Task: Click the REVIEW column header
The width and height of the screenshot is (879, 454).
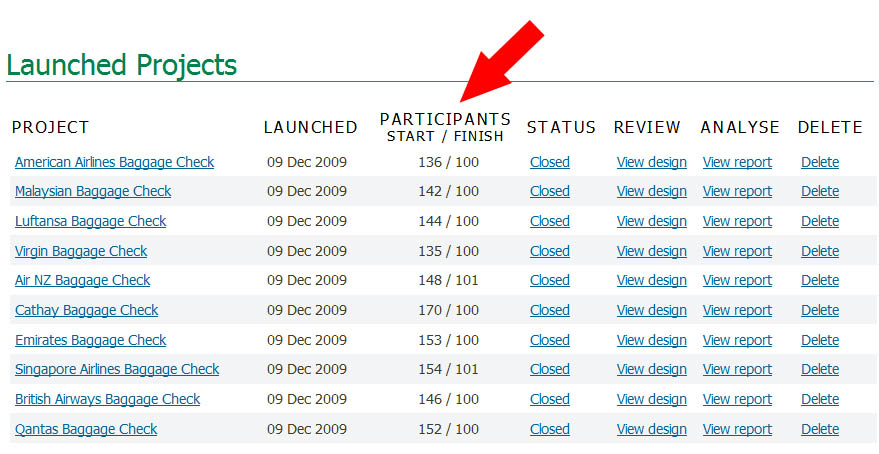Action: click(x=647, y=128)
